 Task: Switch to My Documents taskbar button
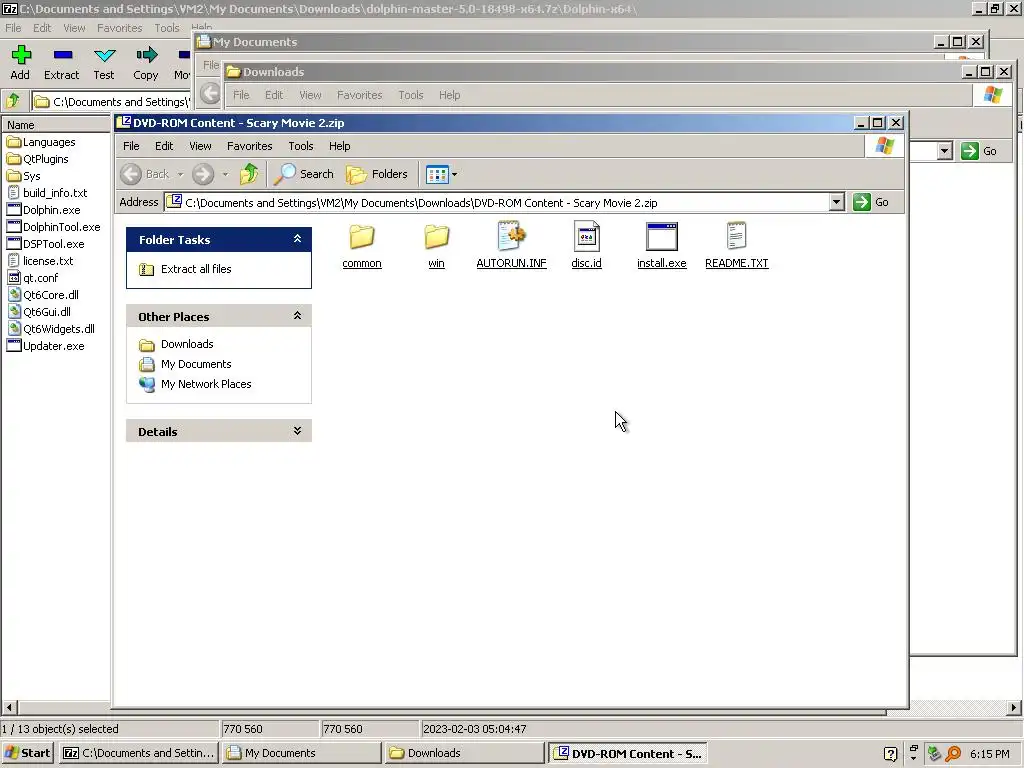(x=301, y=753)
